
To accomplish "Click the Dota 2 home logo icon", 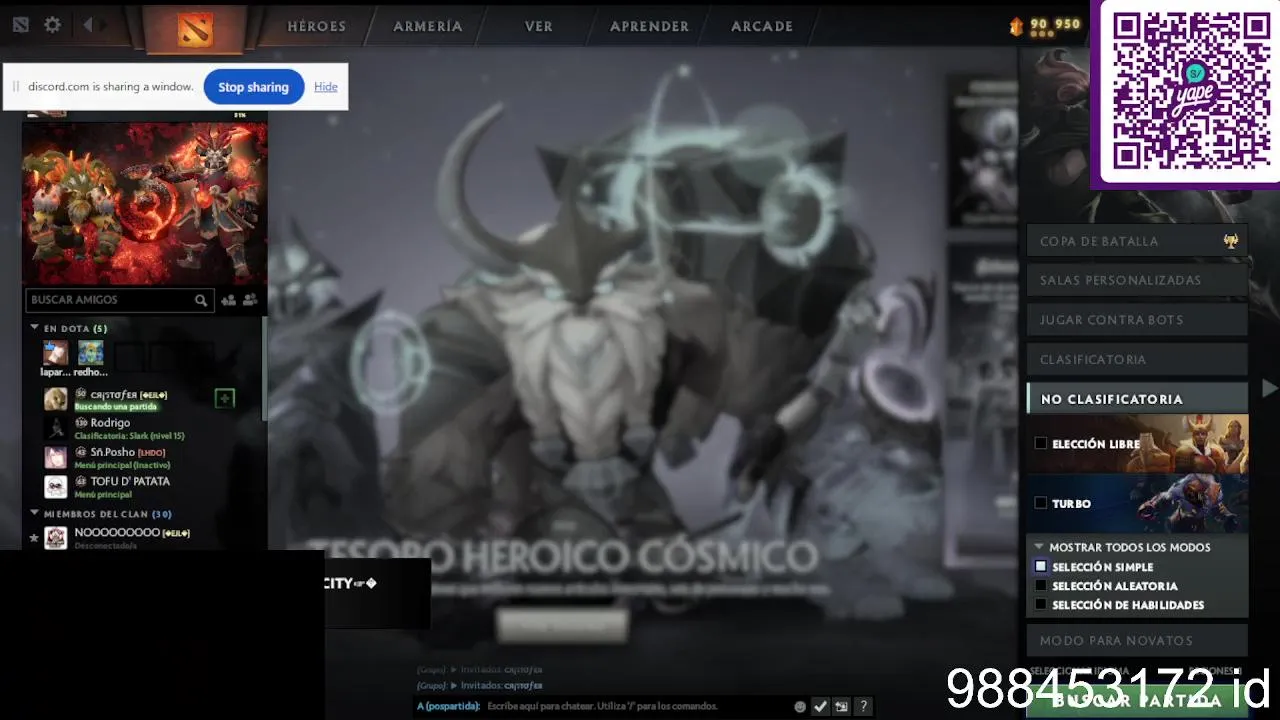I will click(x=194, y=28).
